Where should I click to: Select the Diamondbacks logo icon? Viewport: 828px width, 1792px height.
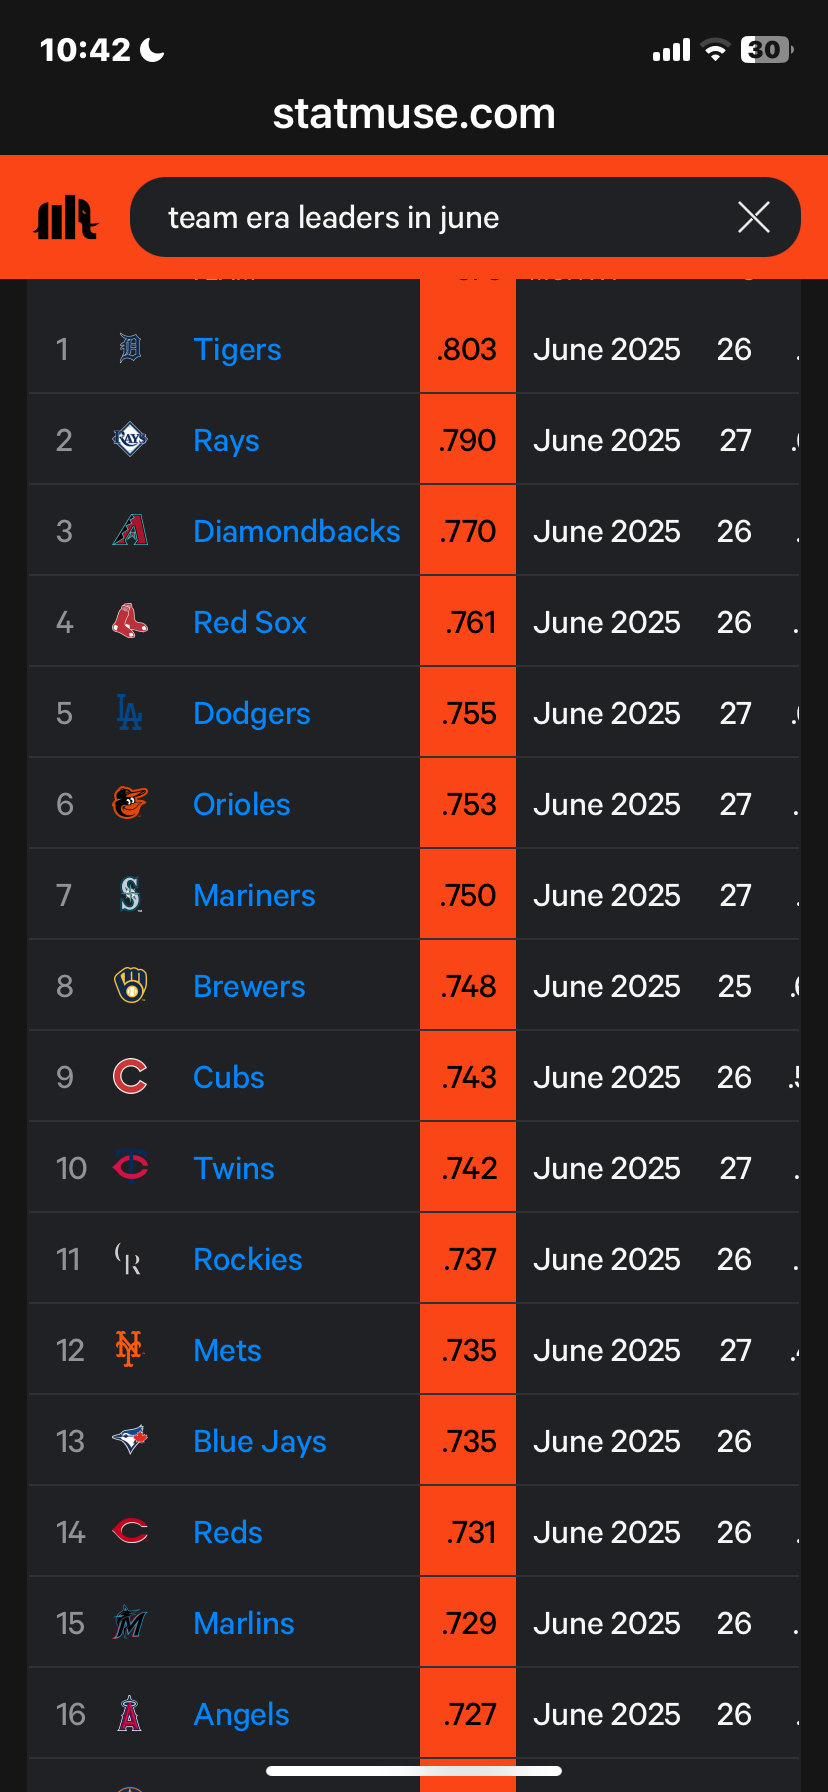(x=130, y=531)
